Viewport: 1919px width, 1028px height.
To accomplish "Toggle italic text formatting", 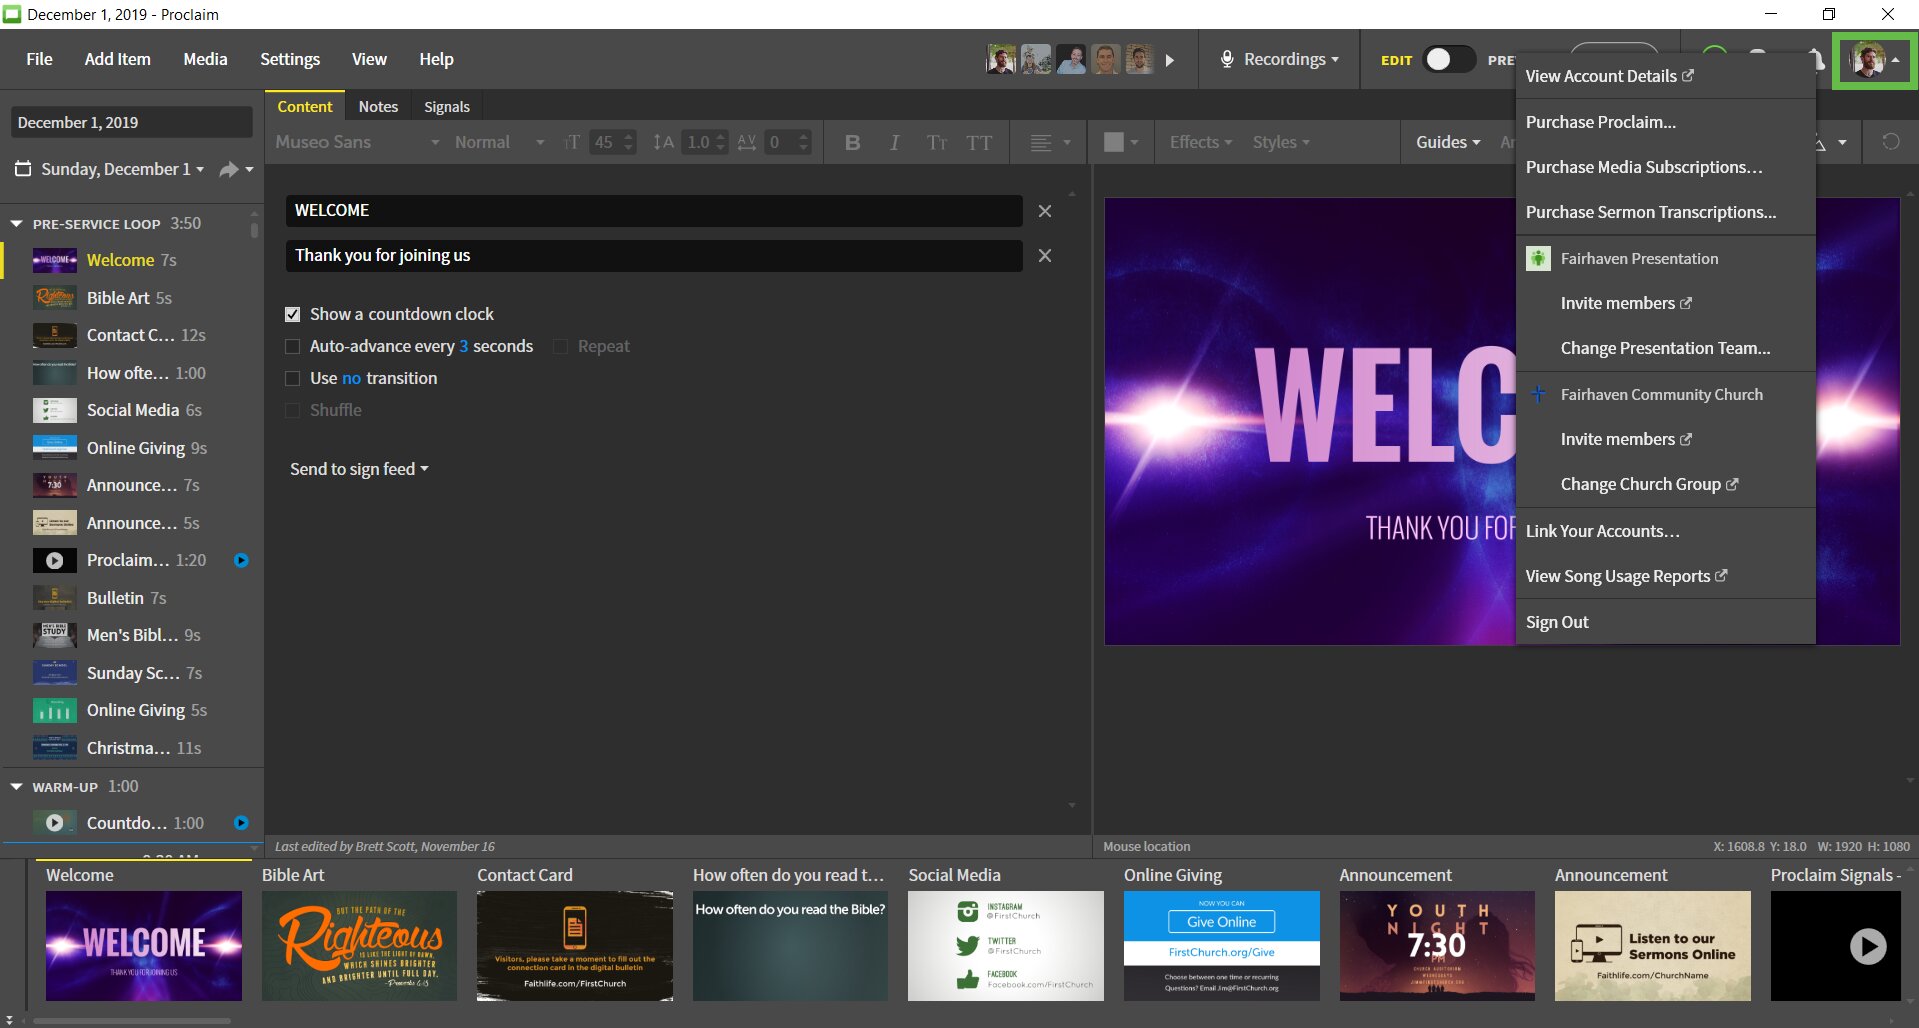I will pyautogui.click(x=894, y=142).
